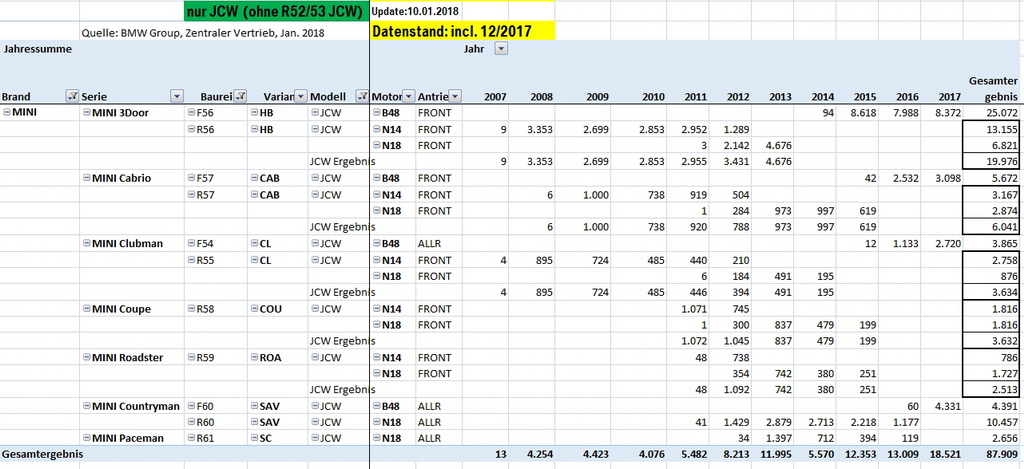Collapse the MINI Clubman series

point(86,243)
